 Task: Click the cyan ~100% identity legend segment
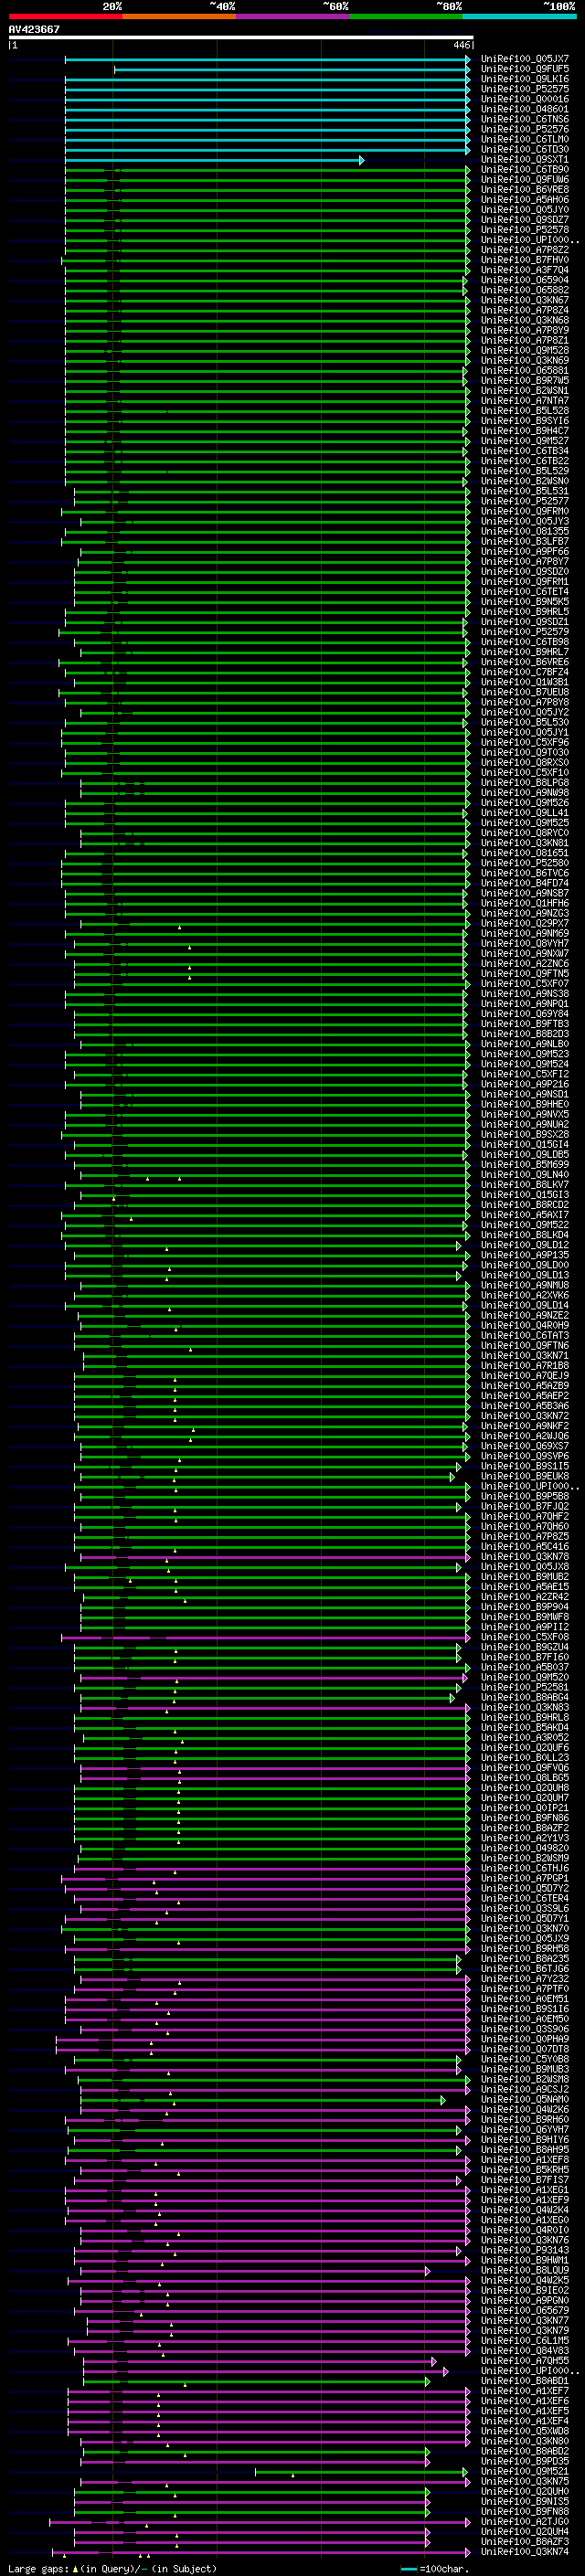(520, 16)
